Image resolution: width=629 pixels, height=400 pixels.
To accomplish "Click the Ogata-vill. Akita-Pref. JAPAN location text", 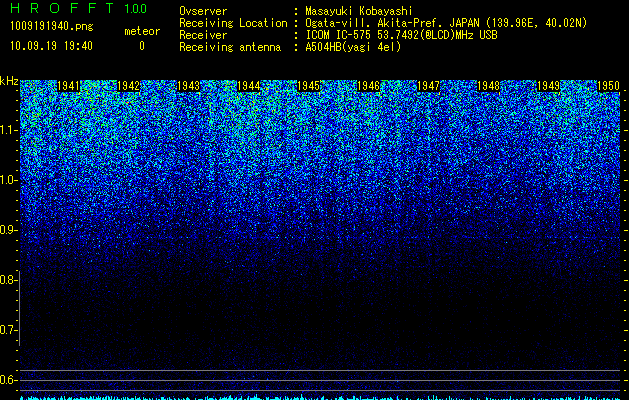I will pyautogui.click(x=446, y=23).
